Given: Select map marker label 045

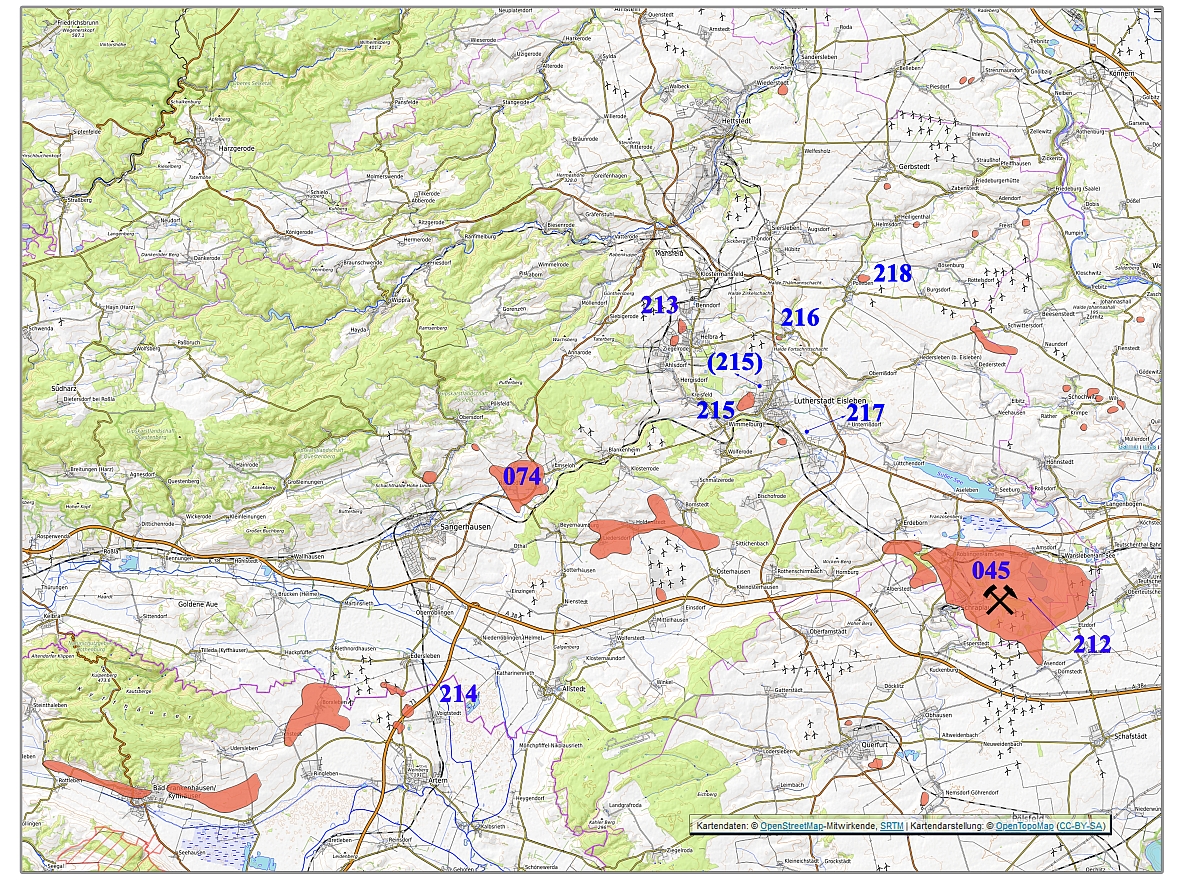Looking at the screenshot, I should click(991, 571).
